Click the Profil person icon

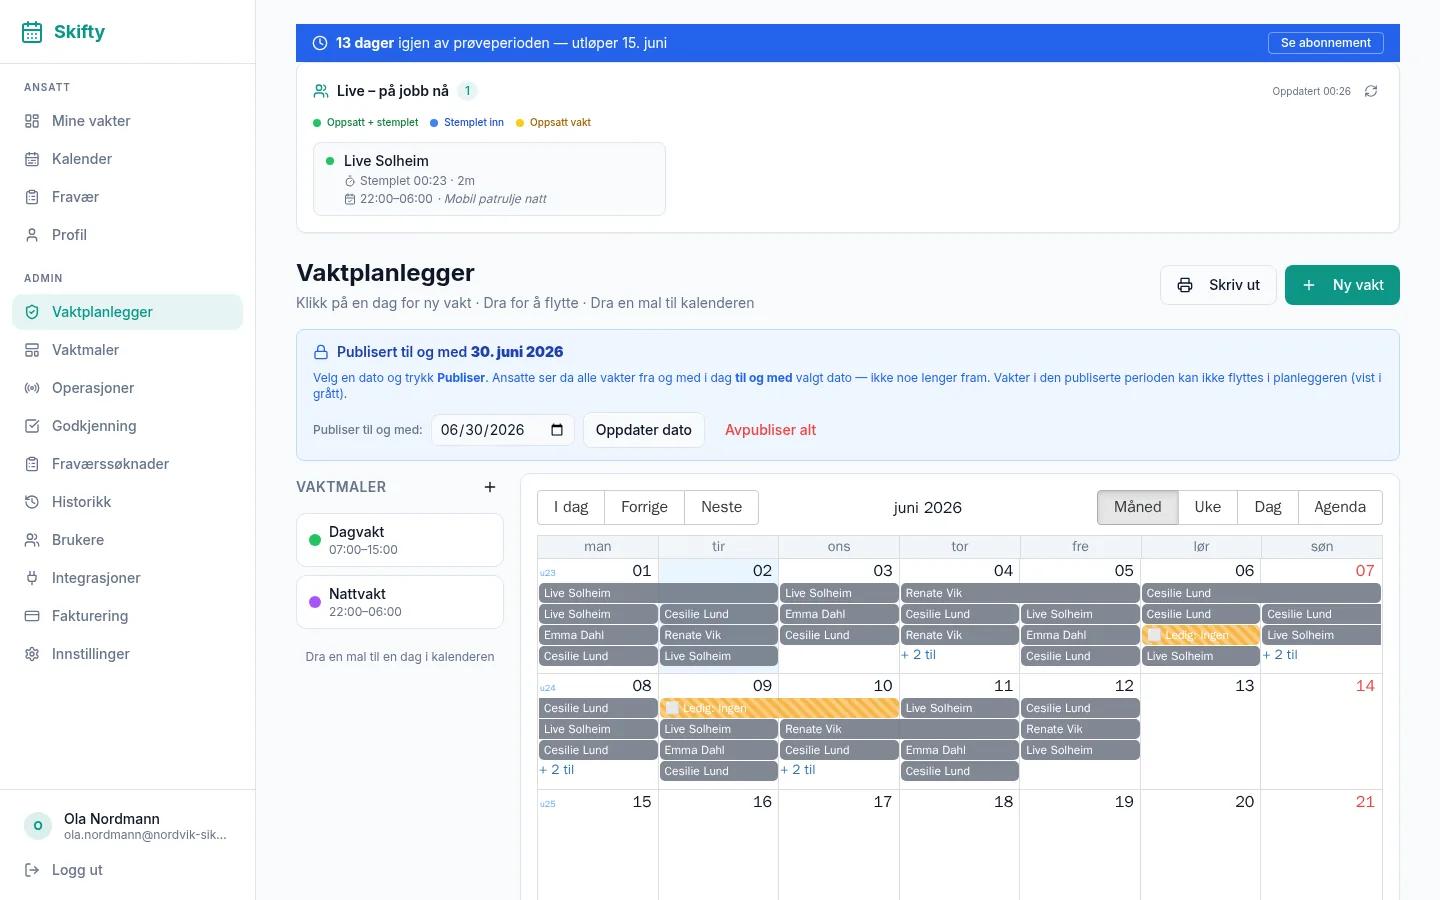[x=32, y=235]
